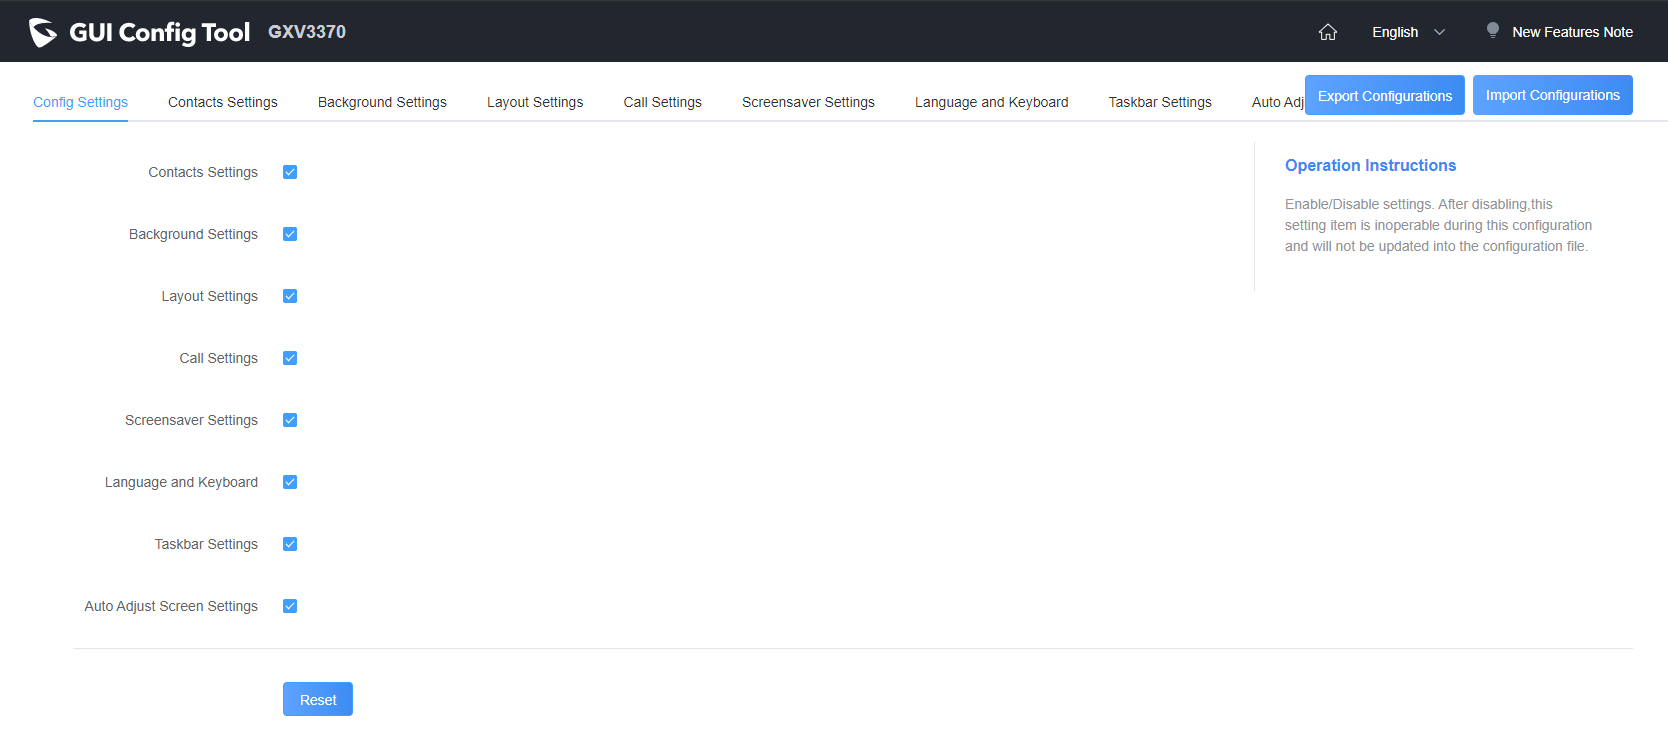Screen dimensions: 1668x732
Task: Open the Background Settings tab
Action: coord(382,102)
